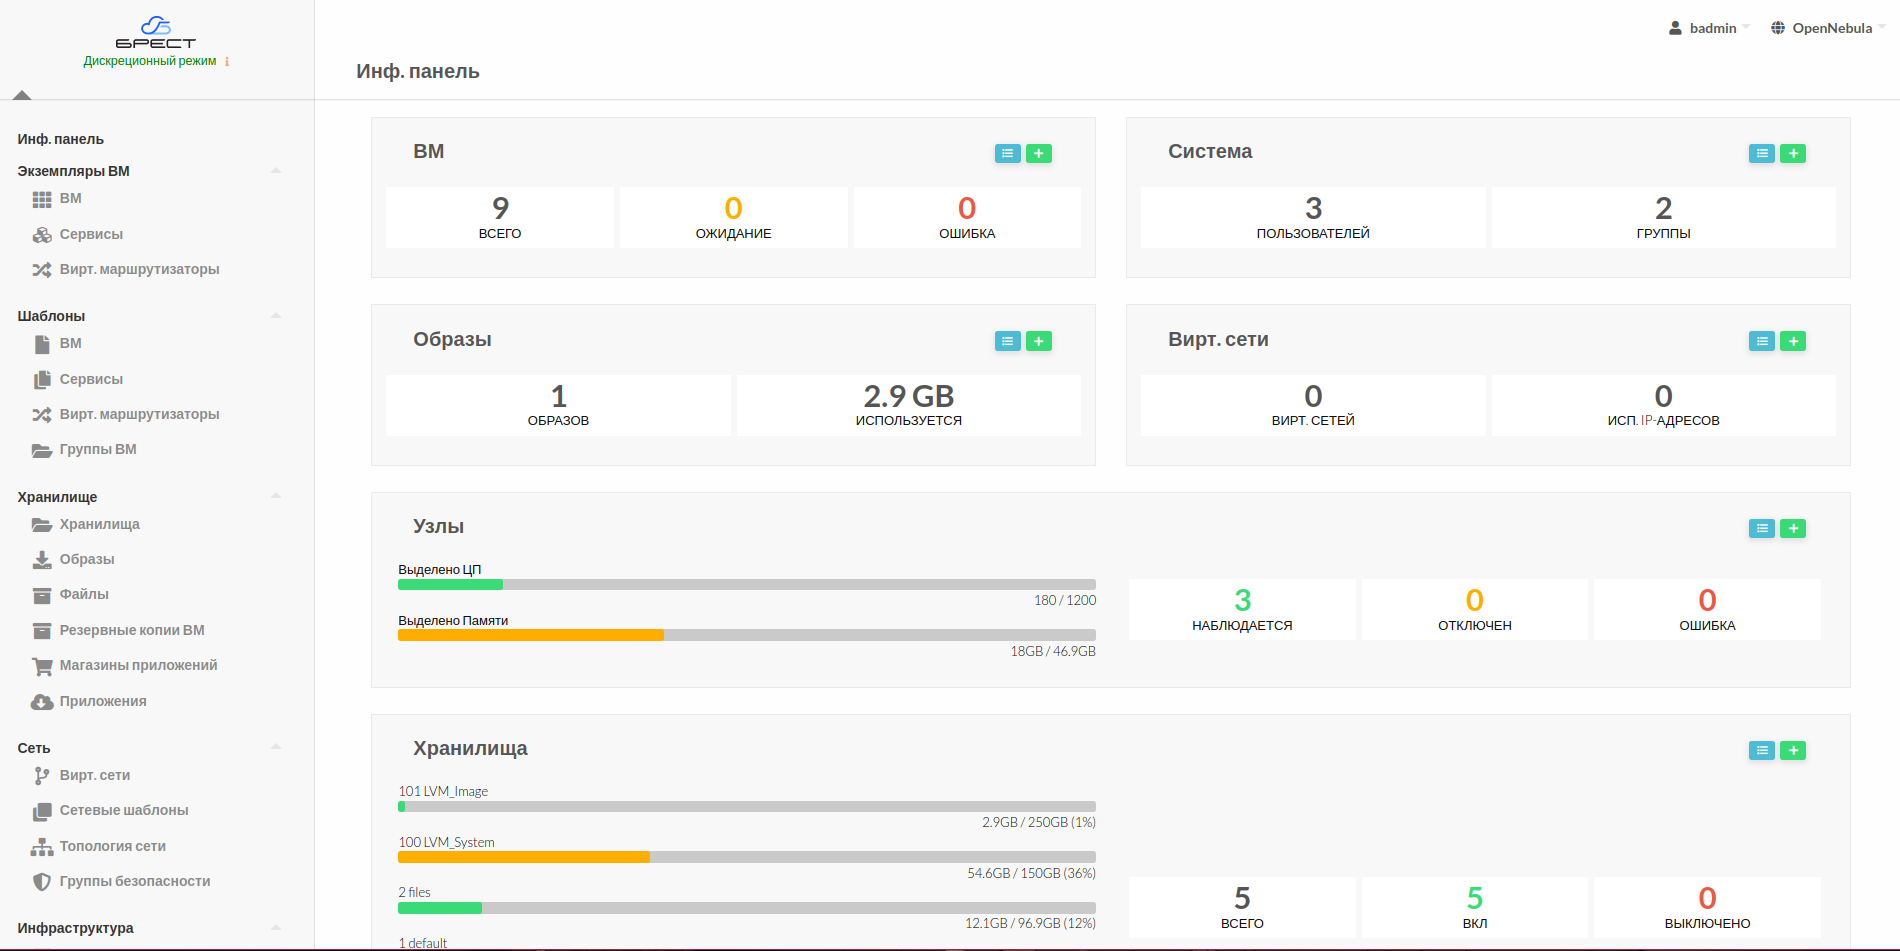
Task: Click the plus icon in Узлы panel
Action: (x=1793, y=528)
